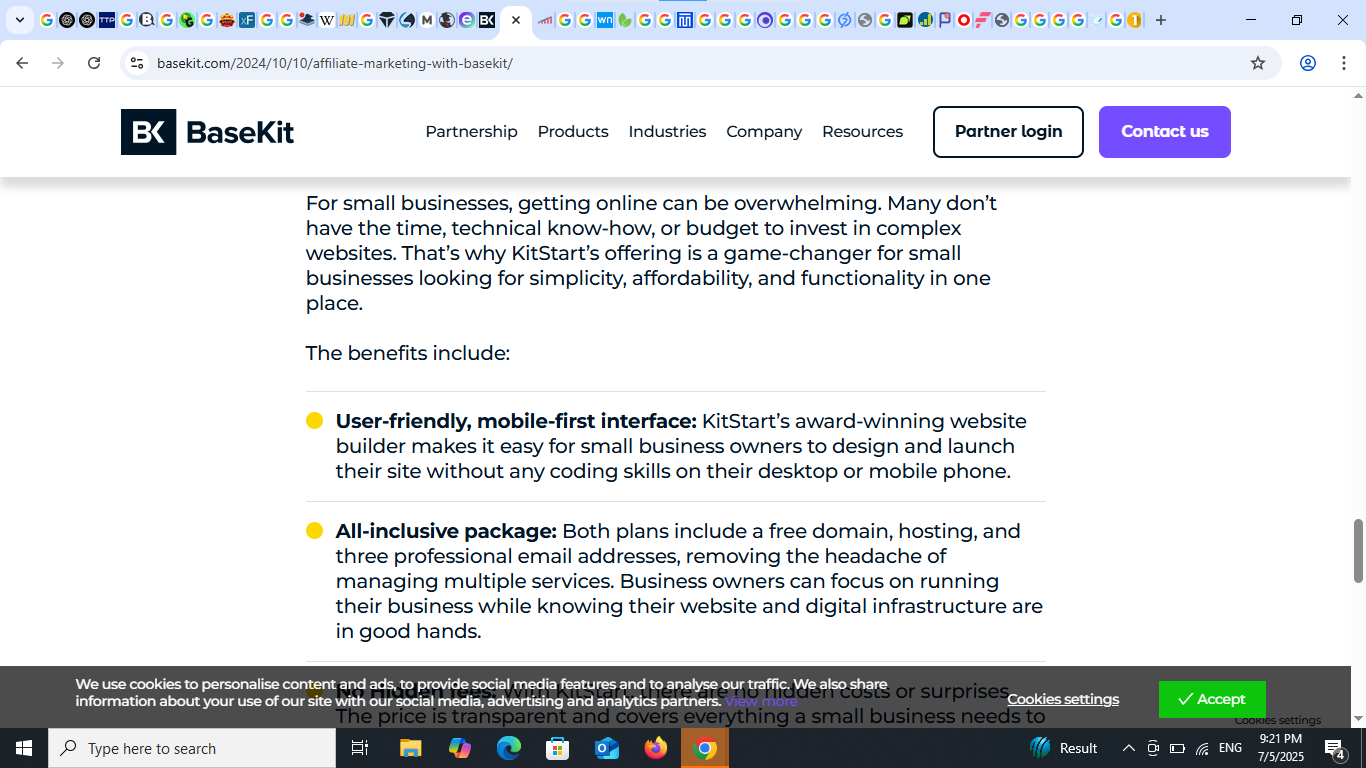This screenshot has height=768, width=1366.
Task: Accept cookies with the green button
Action: point(1212,699)
